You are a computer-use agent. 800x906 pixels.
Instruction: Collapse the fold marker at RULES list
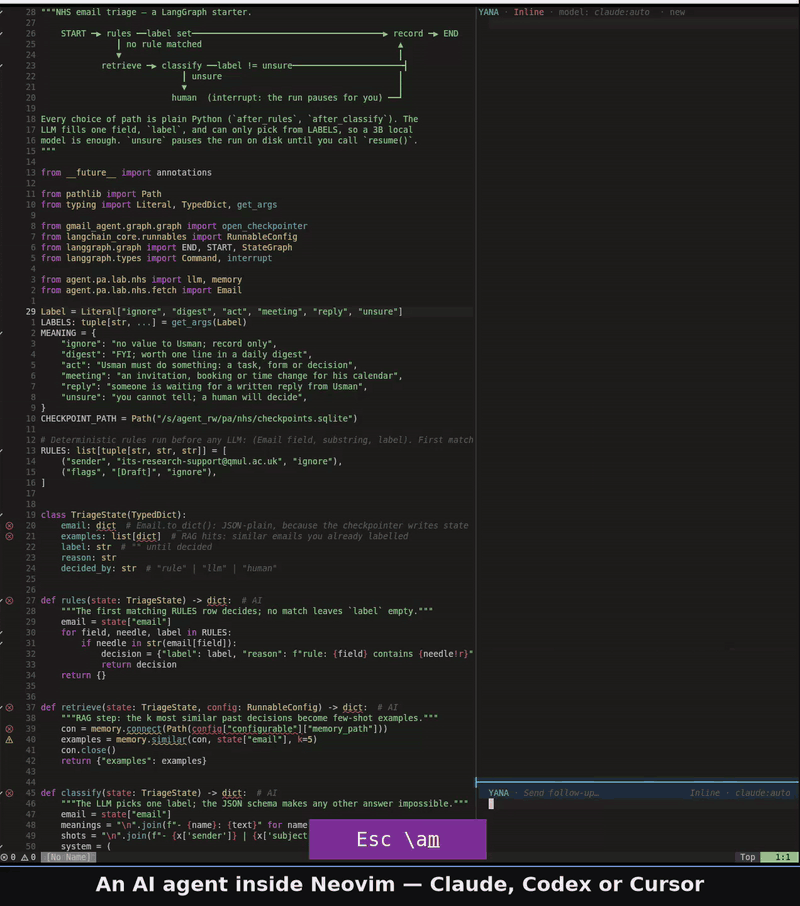2,451
